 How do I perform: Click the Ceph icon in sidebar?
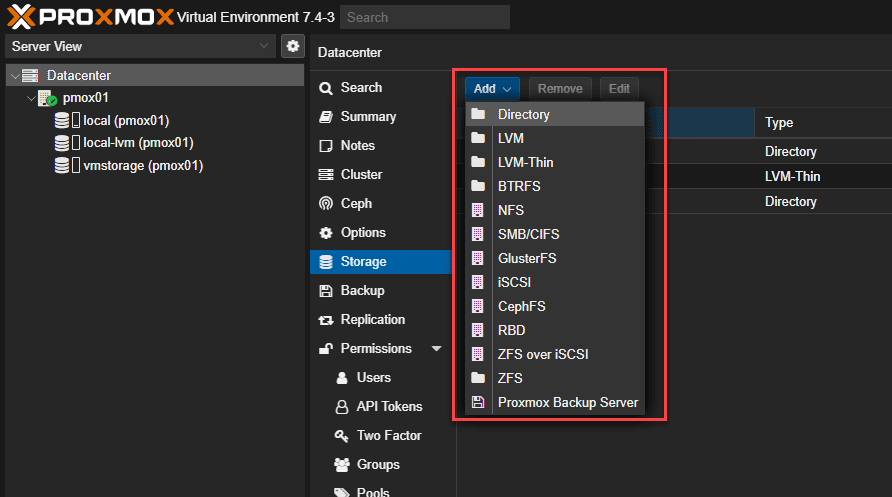click(325, 204)
